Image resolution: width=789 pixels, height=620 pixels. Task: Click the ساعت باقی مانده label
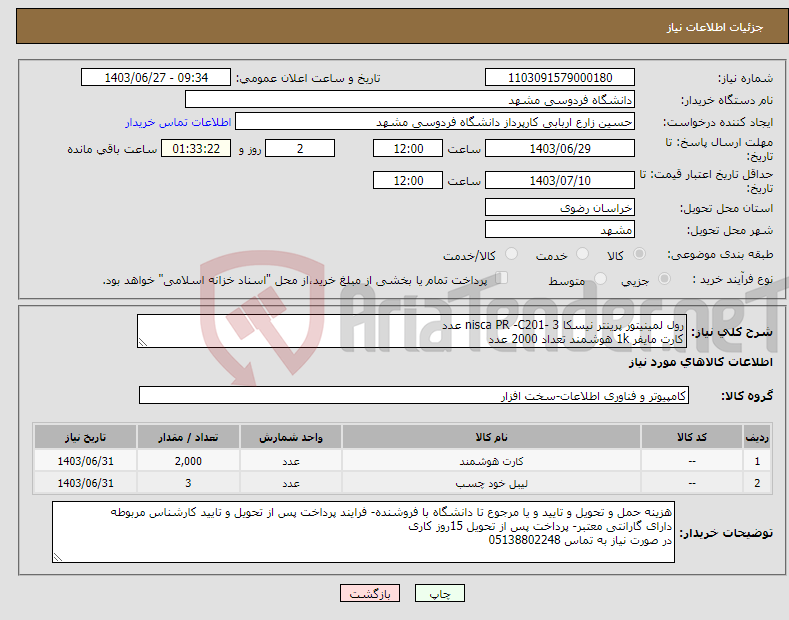112,149
